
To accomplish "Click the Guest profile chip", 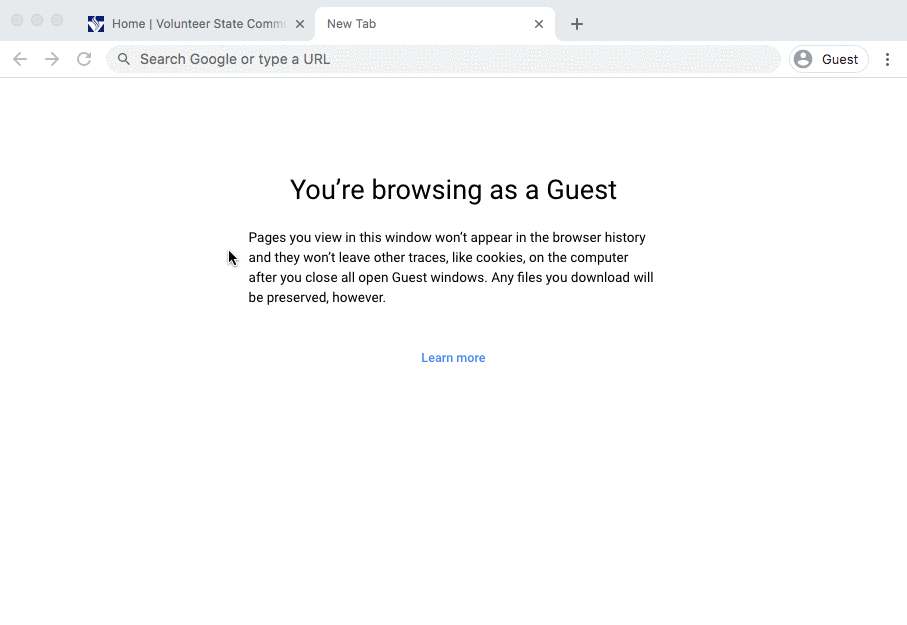I will coord(827,59).
